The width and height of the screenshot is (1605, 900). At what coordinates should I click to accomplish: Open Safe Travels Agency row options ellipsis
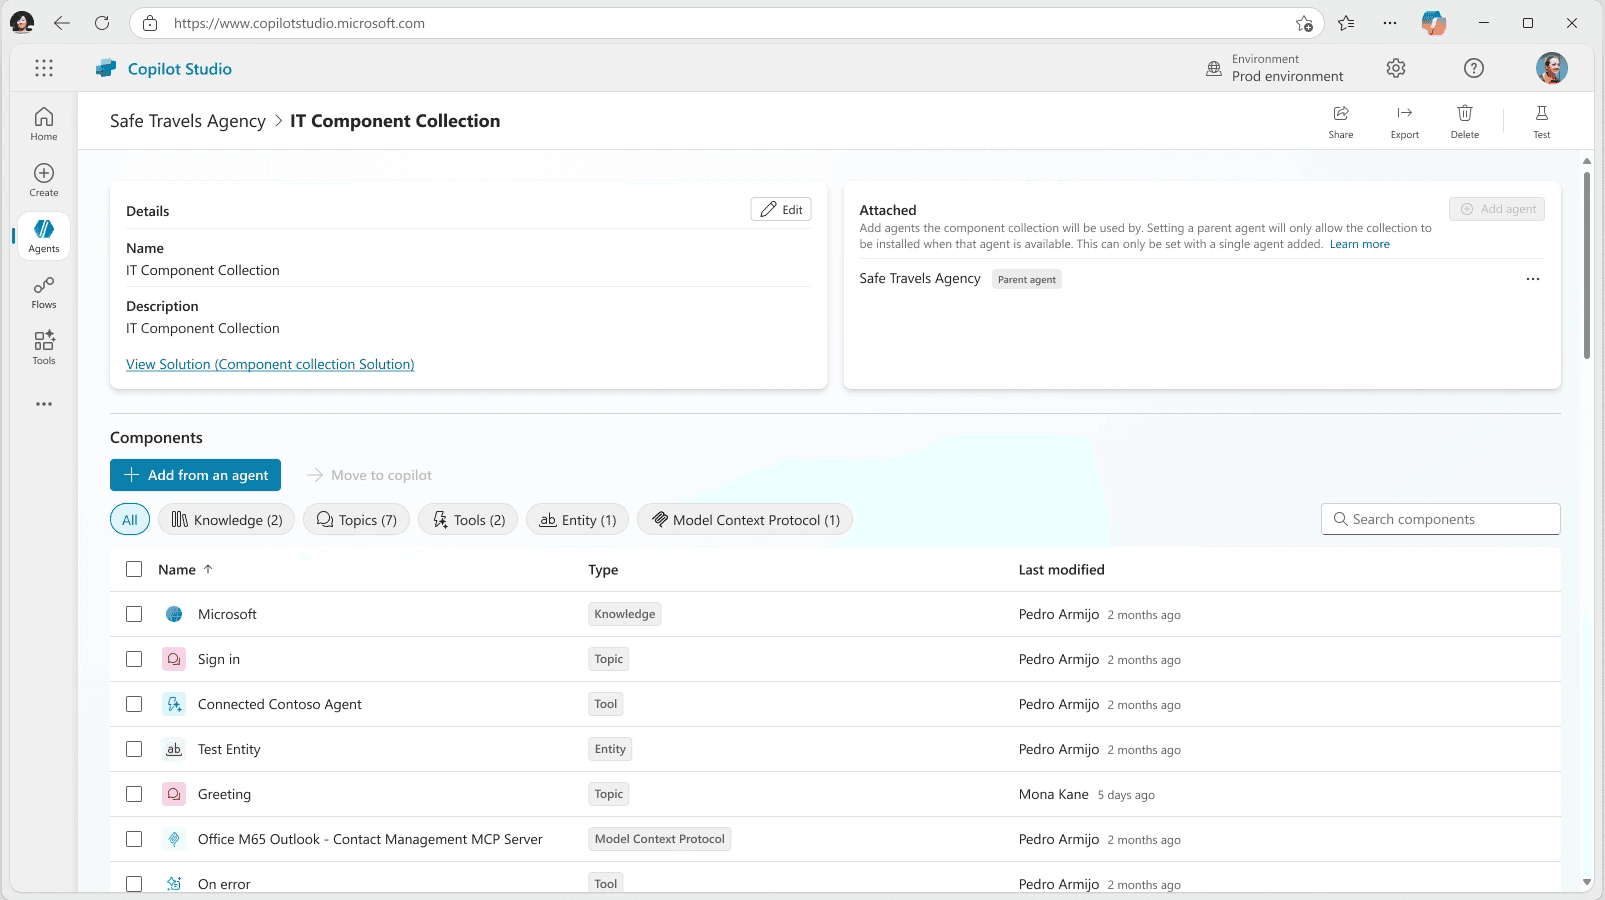pos(1533,279)
